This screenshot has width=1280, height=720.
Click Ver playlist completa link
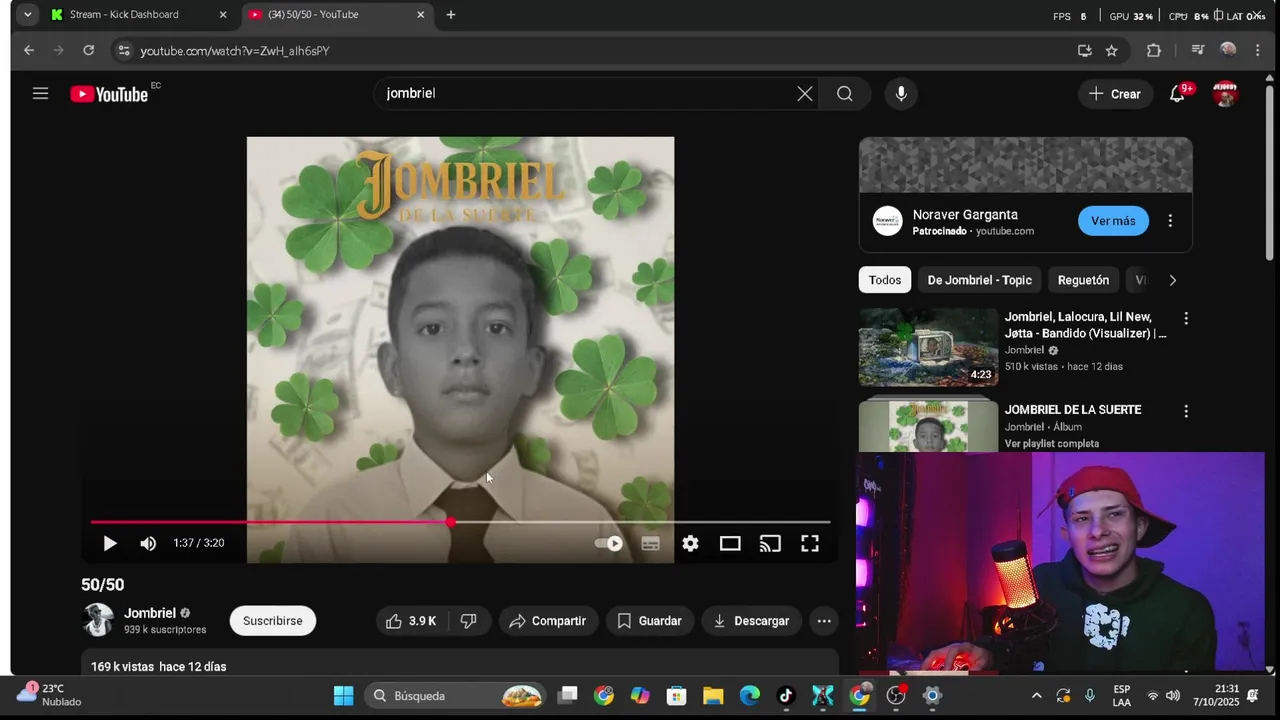pyautogui.click(x=1052, y=444)
